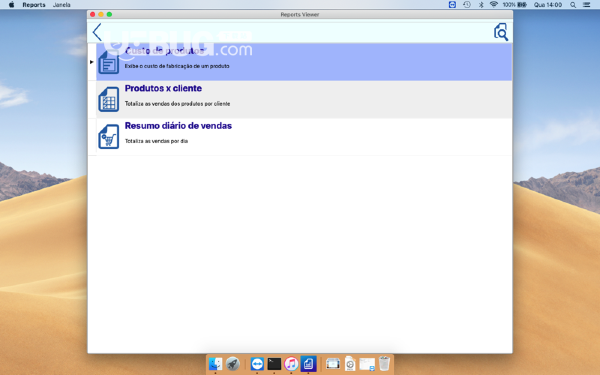
Task: Click the Qua 14:00 clock
Action: [548, 5]
